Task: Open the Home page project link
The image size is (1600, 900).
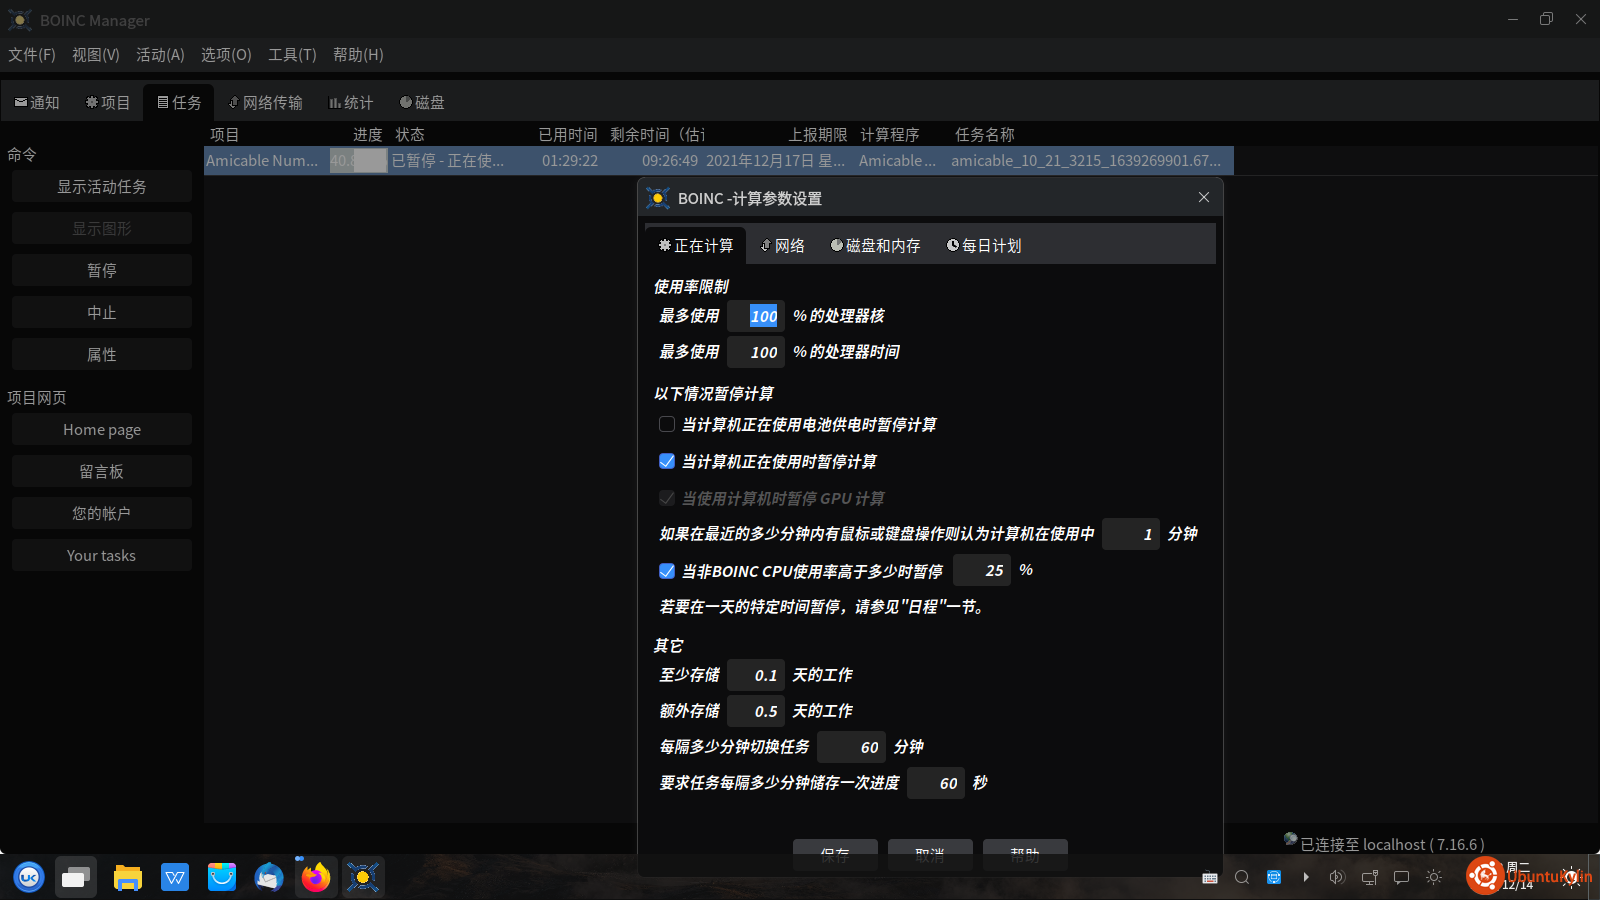Action: [102, 429]
